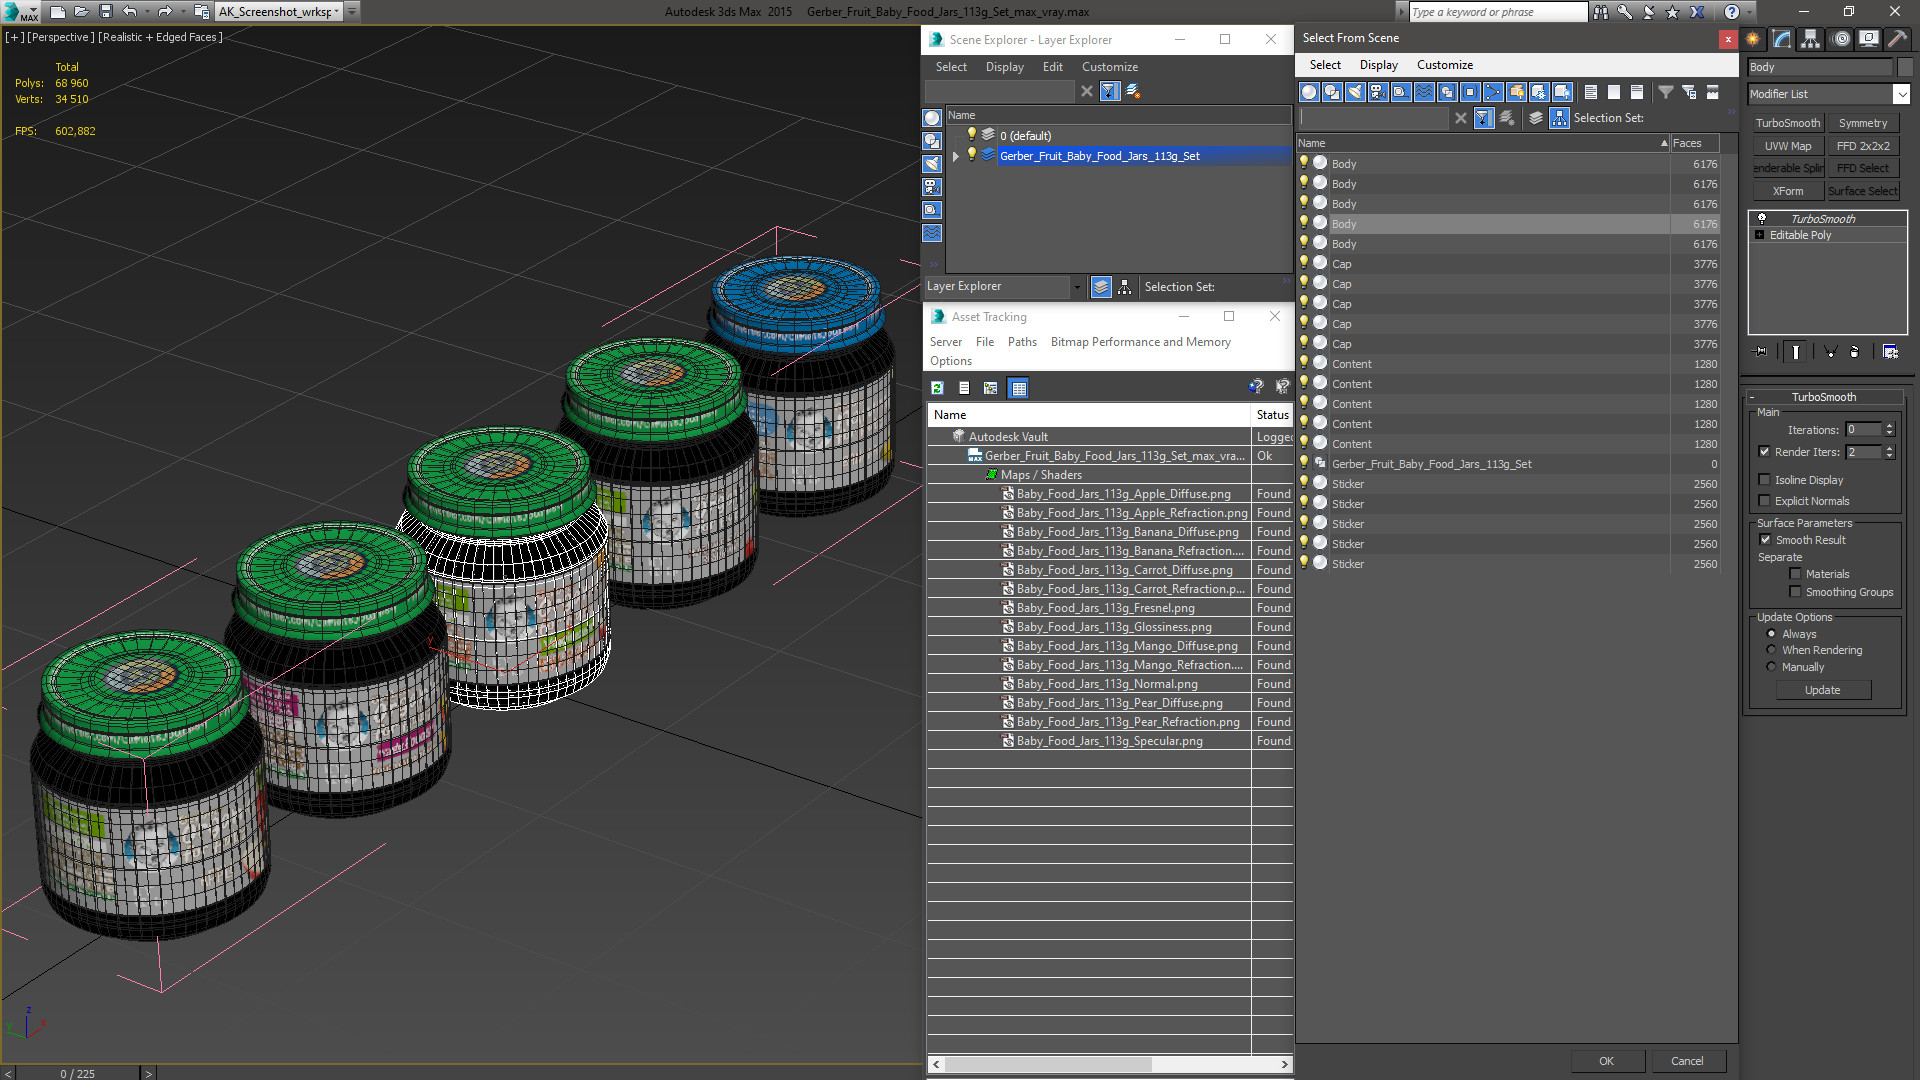Select the When Rendering update option
Viewport: 1920px width, 1080px height.
1772,650
